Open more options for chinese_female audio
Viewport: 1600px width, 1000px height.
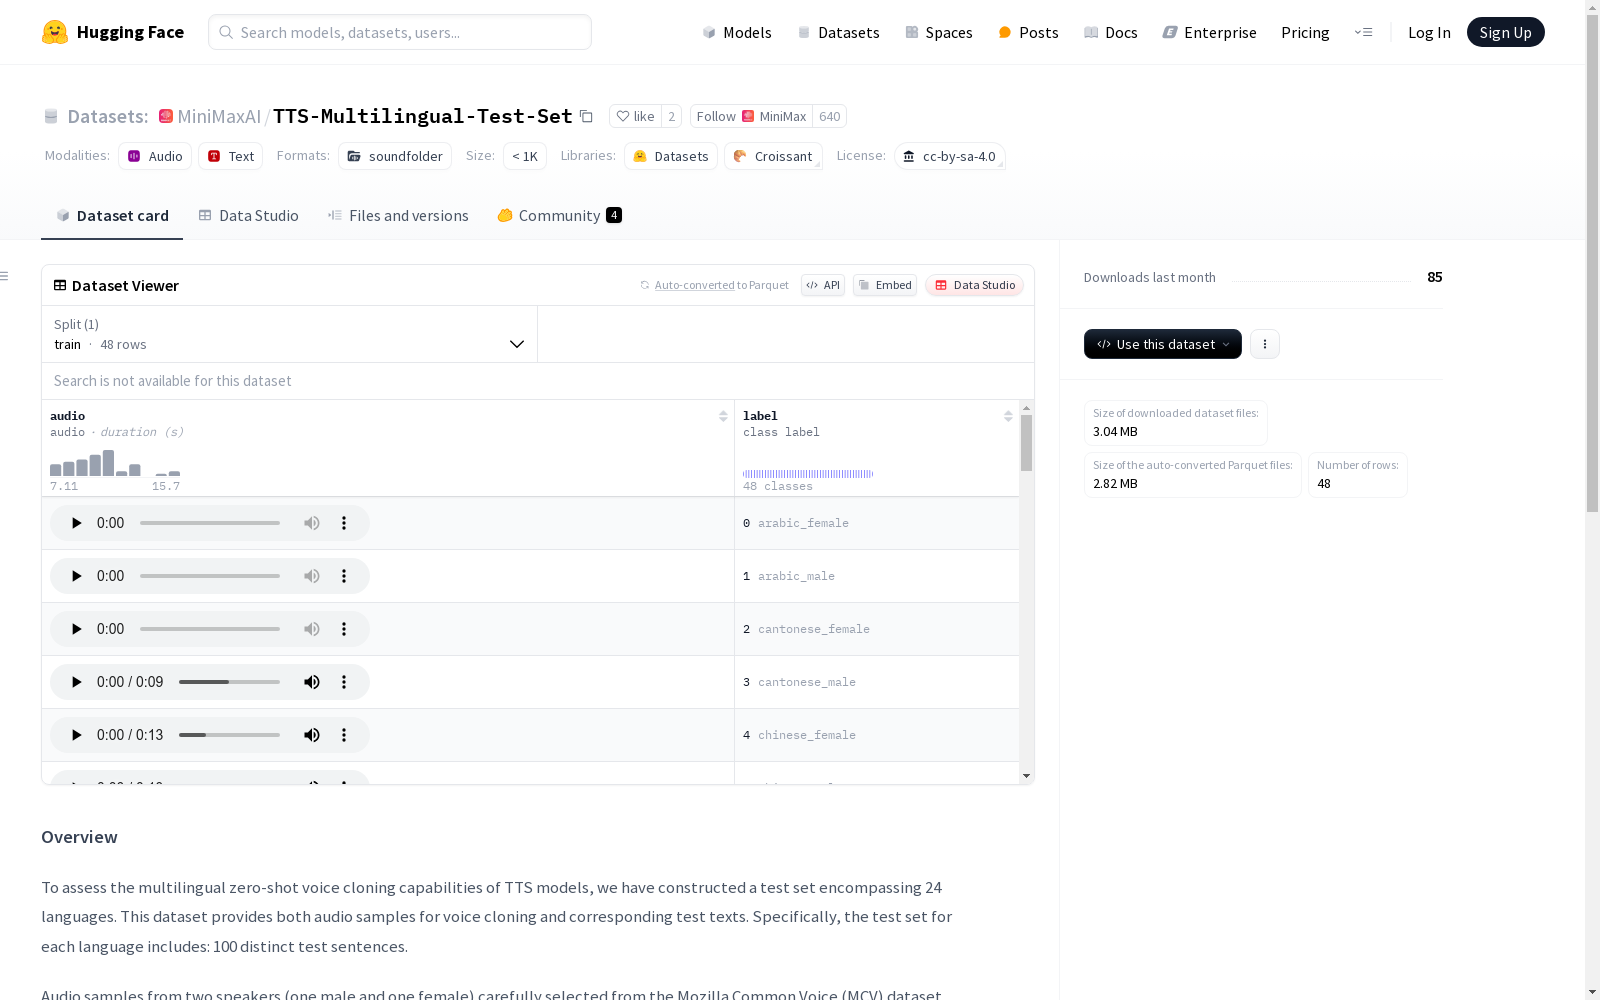click(344, 735)
